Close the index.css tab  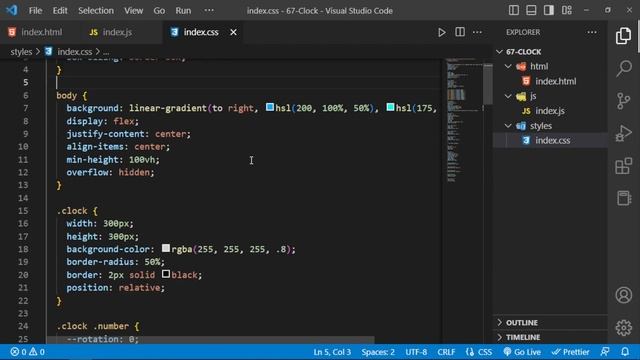click(x=233, y=32)
